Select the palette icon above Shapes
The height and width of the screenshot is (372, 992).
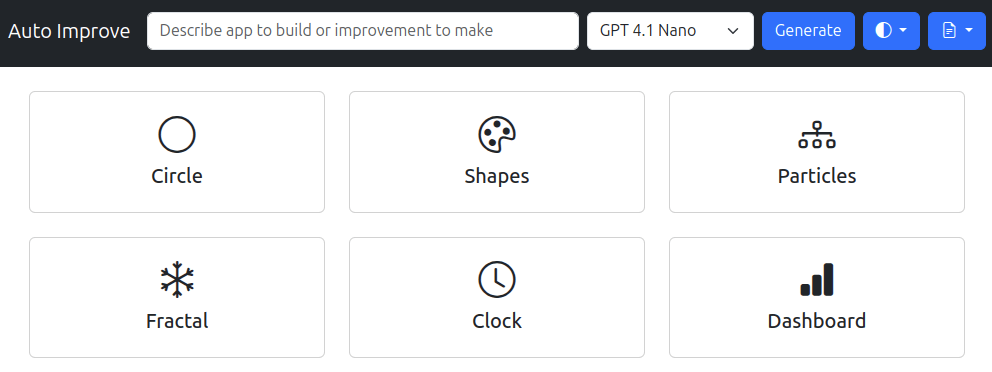click(497, 135)
